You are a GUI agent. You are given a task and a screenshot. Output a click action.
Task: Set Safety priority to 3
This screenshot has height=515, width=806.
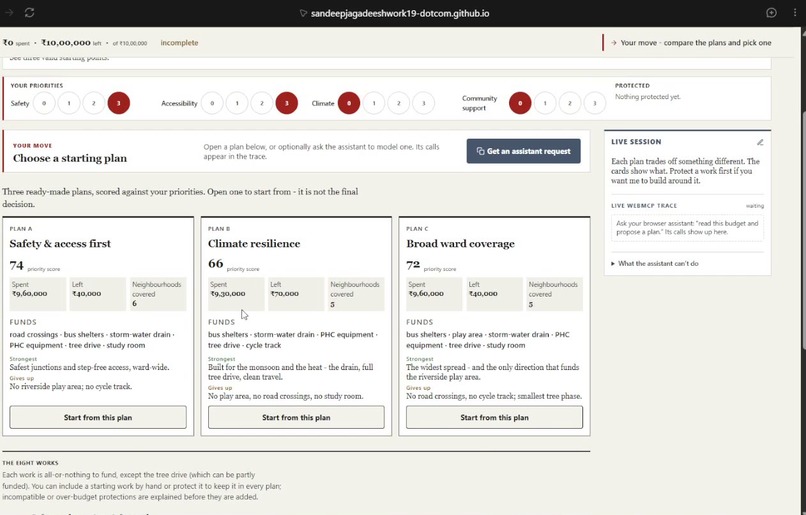(119, 103)
